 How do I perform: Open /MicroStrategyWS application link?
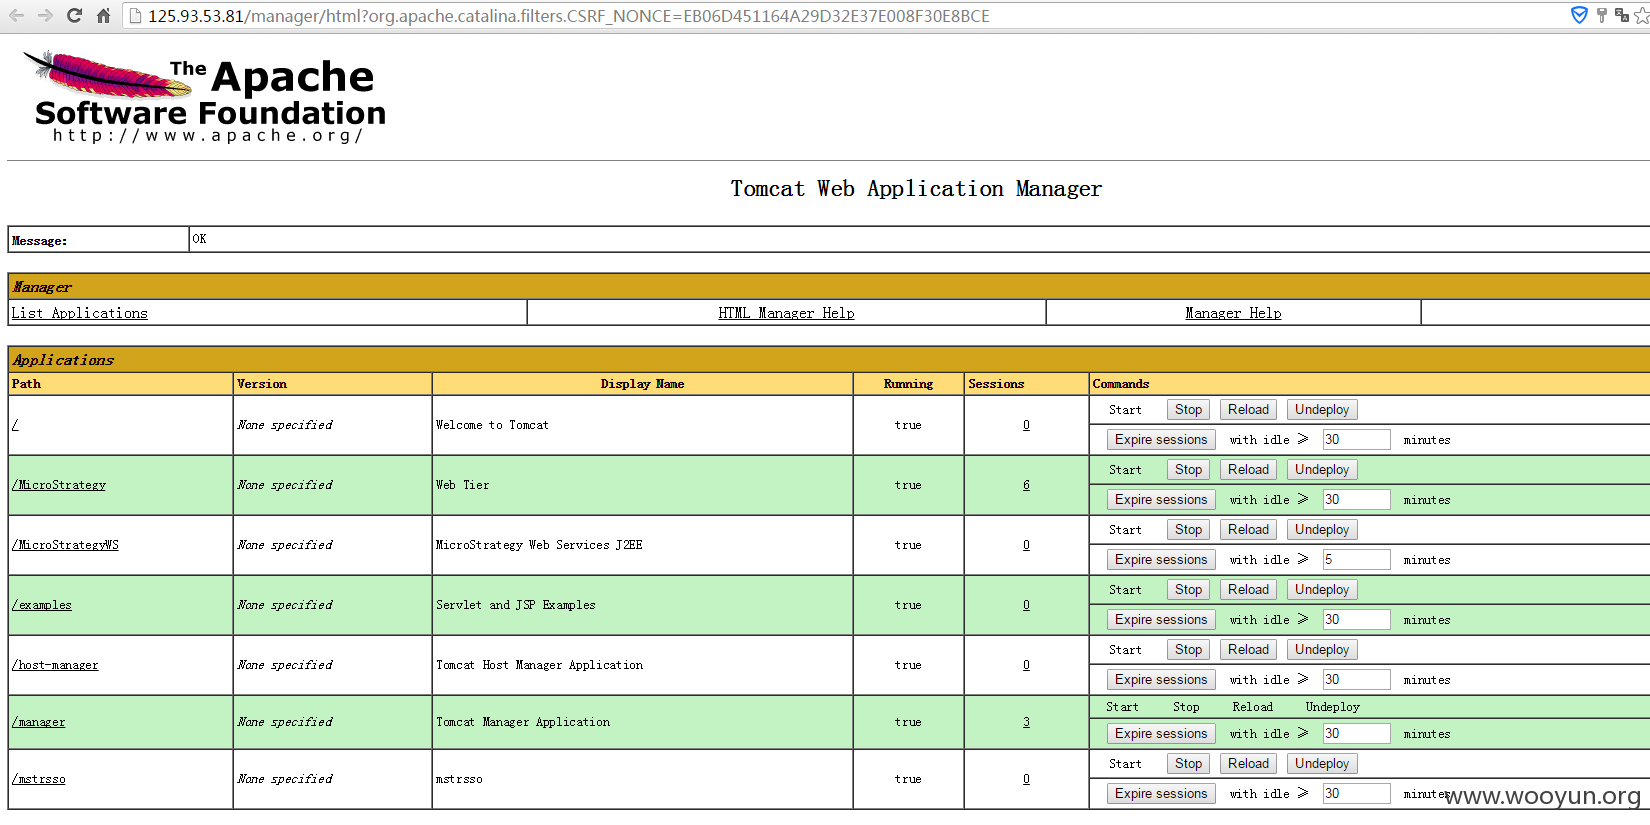[65, 545]
